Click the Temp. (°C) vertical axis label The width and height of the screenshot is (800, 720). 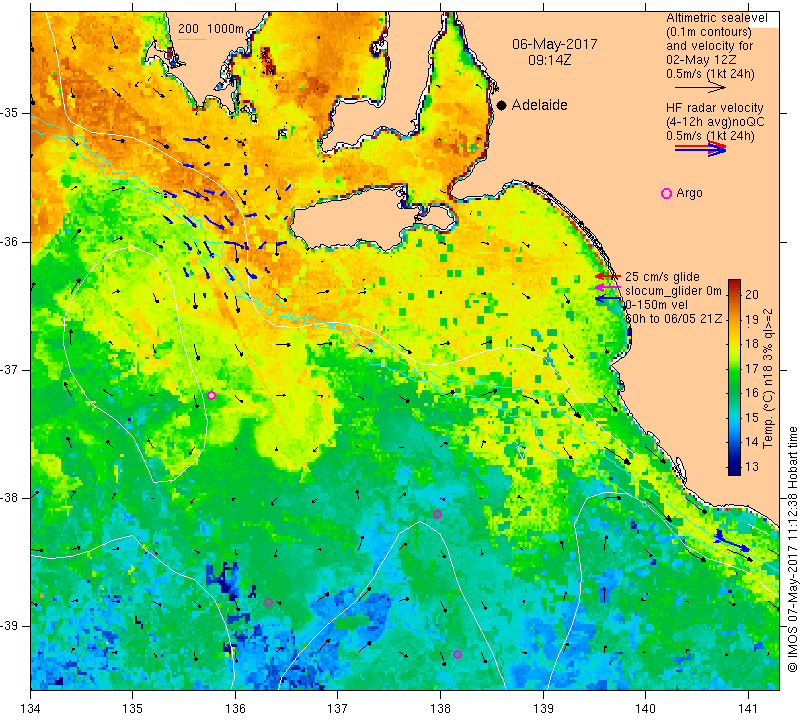768,378
